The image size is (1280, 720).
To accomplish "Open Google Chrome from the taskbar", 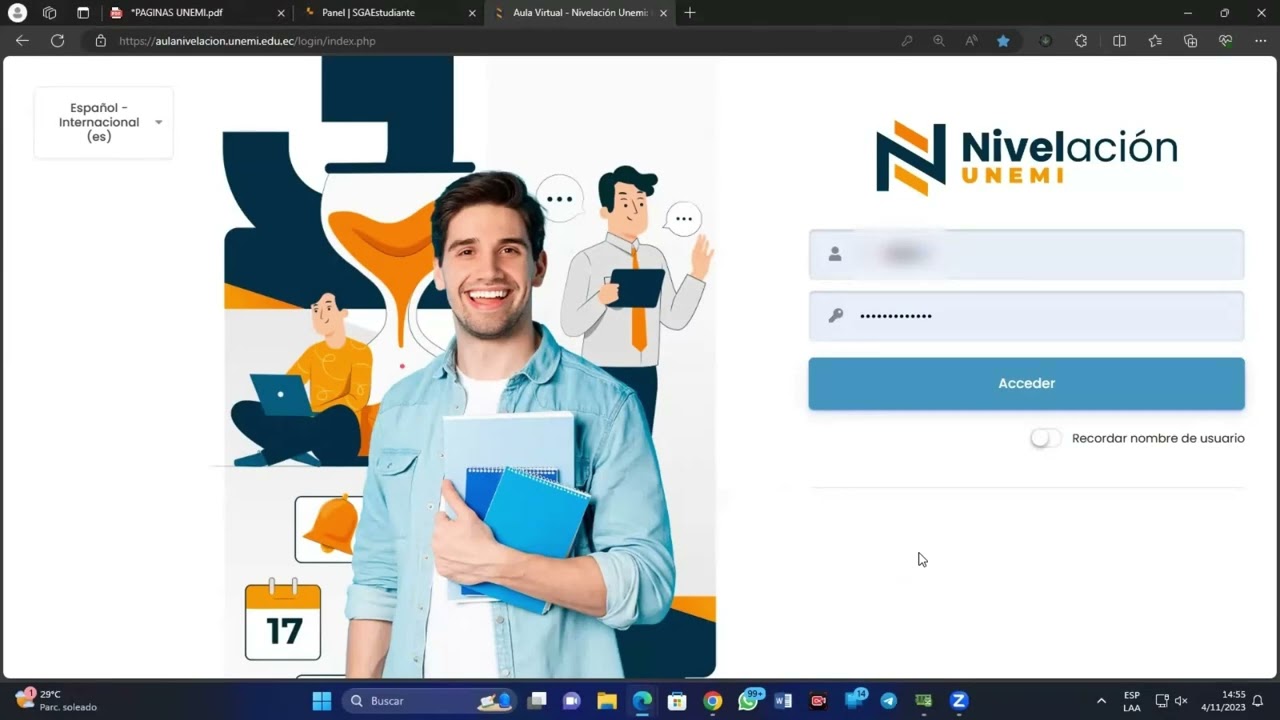I will [712, 701].
